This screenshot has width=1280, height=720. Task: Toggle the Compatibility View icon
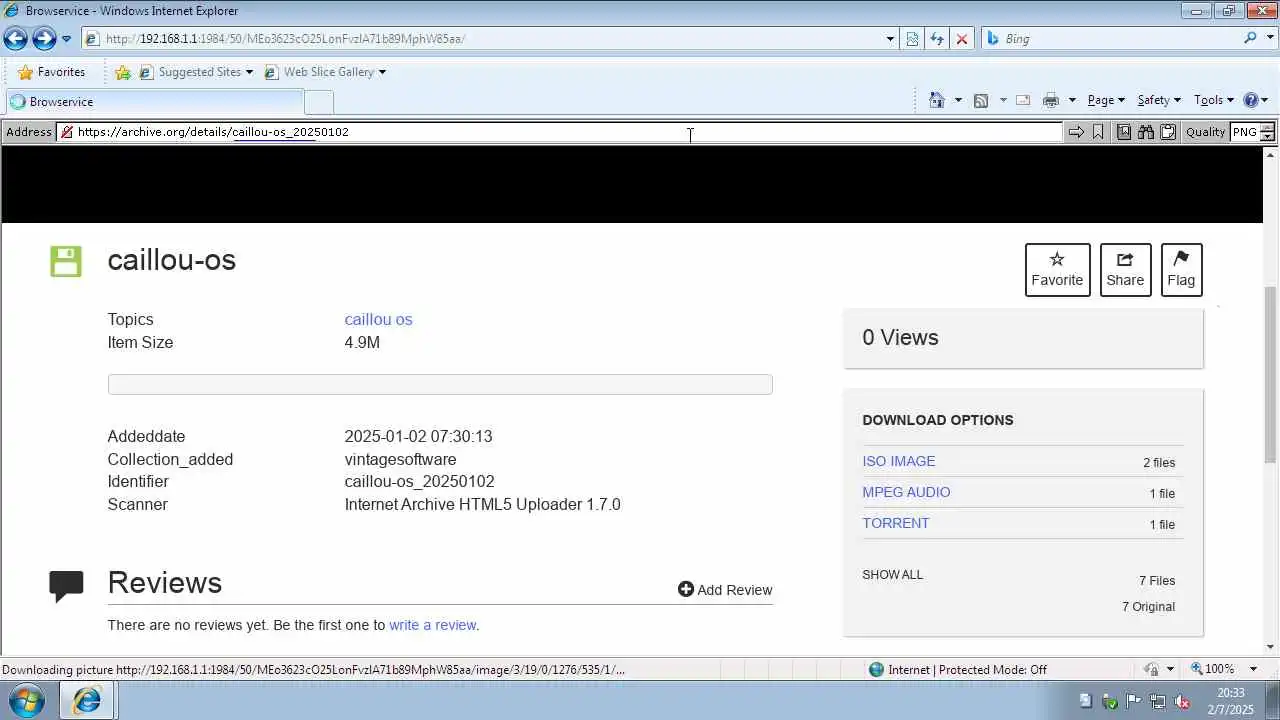click(x=912, y=39)
